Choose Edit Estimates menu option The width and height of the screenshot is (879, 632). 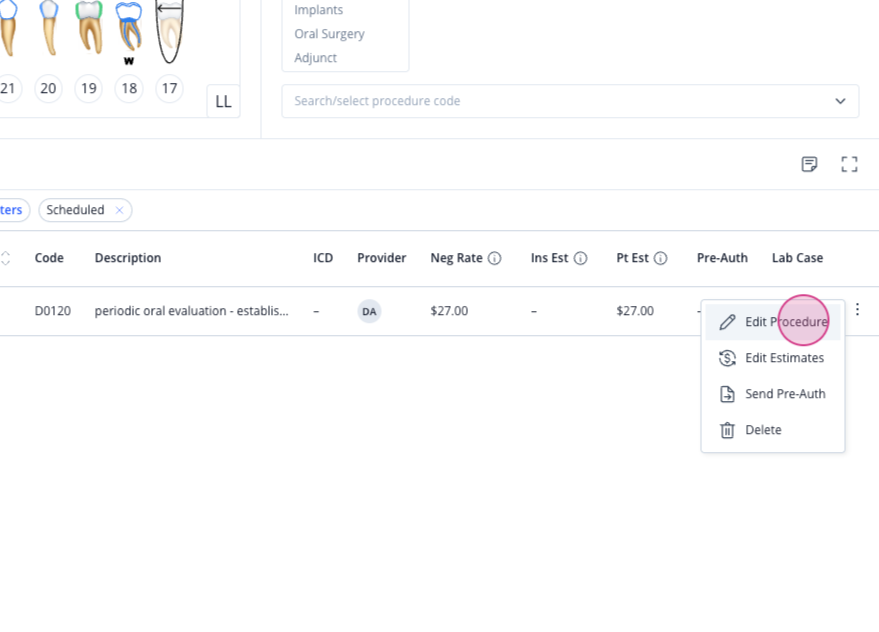click(772, 358)
